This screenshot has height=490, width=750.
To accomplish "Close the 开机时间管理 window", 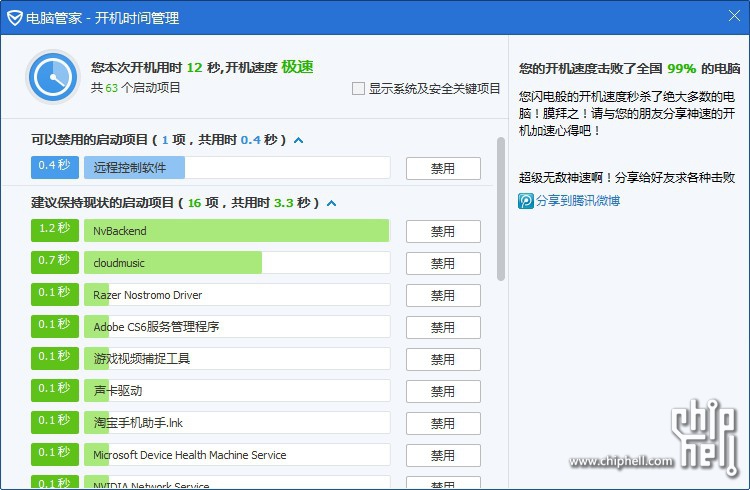I will [x=734, y=16].
